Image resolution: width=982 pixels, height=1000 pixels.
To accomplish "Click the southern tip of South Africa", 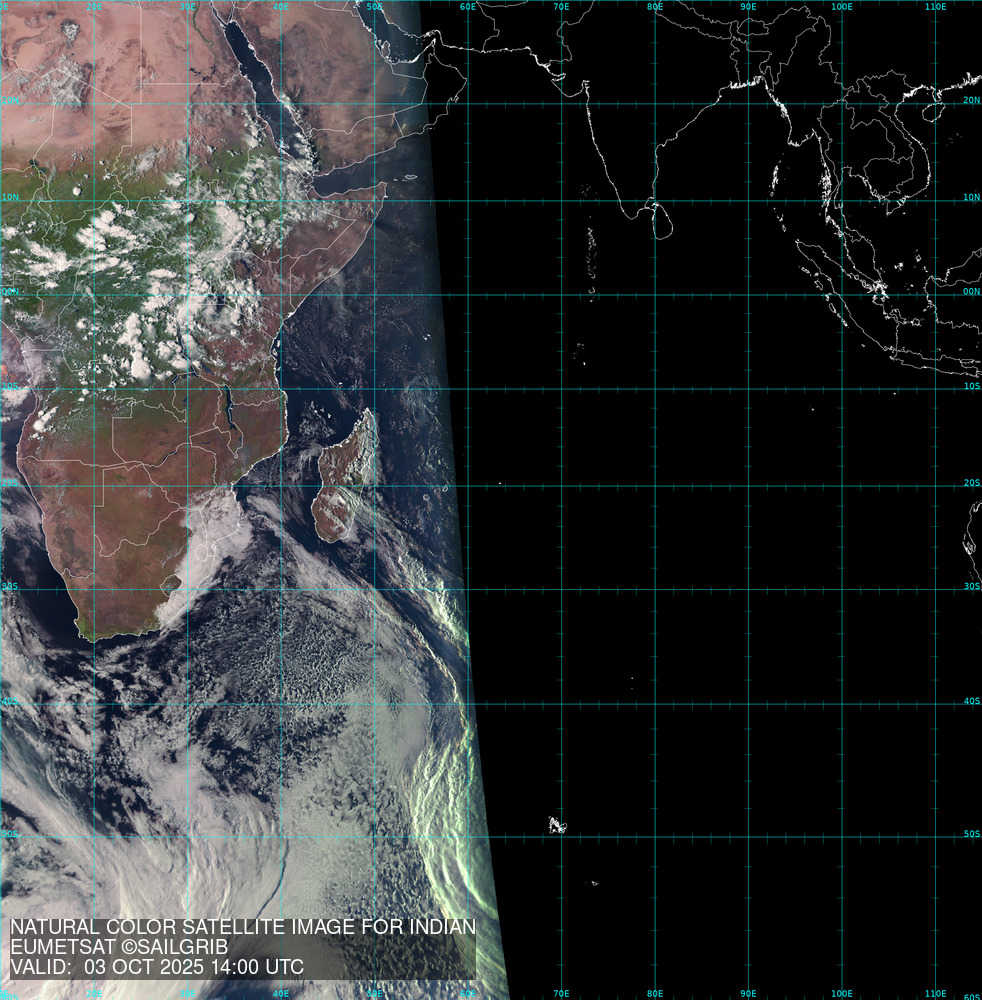I will (100, 637).
